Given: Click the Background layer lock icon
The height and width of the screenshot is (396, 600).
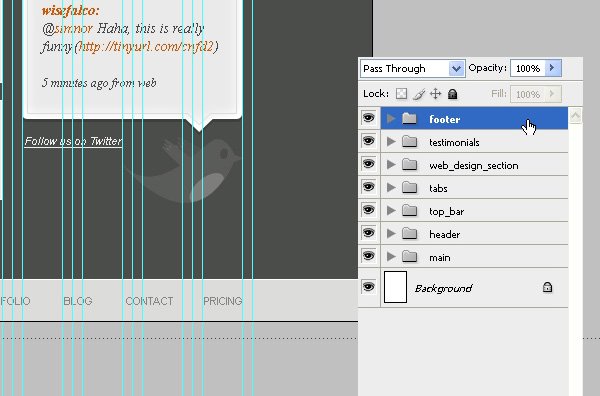Looking at the screenshot, I should [x=547, y=287].
